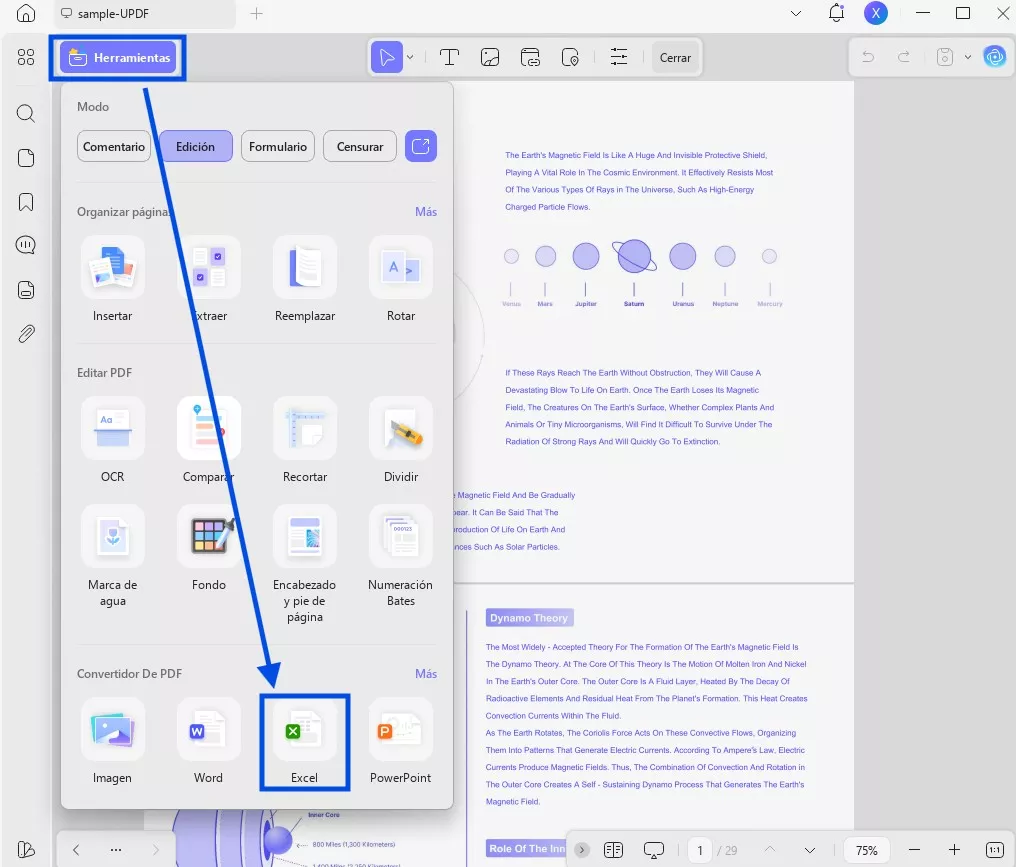Switch to Comentario mode

pyautogui.click(x=113, y=146)
